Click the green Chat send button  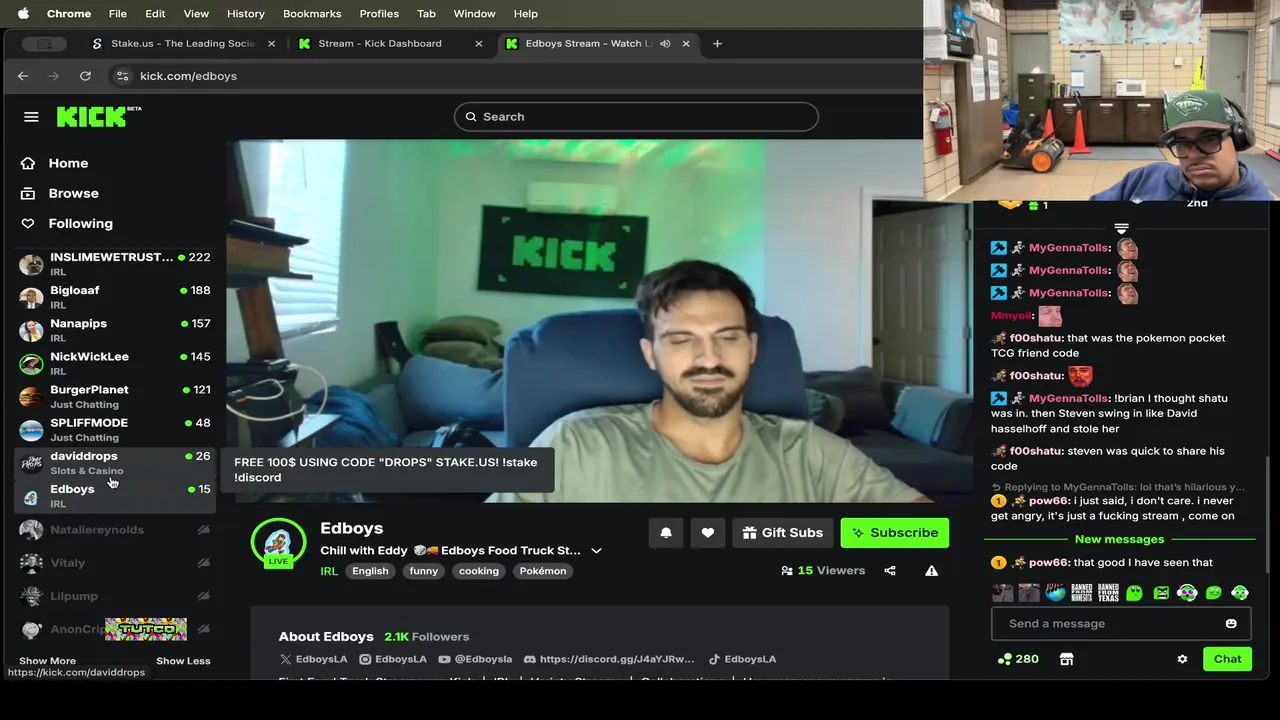pos(1227,659)
